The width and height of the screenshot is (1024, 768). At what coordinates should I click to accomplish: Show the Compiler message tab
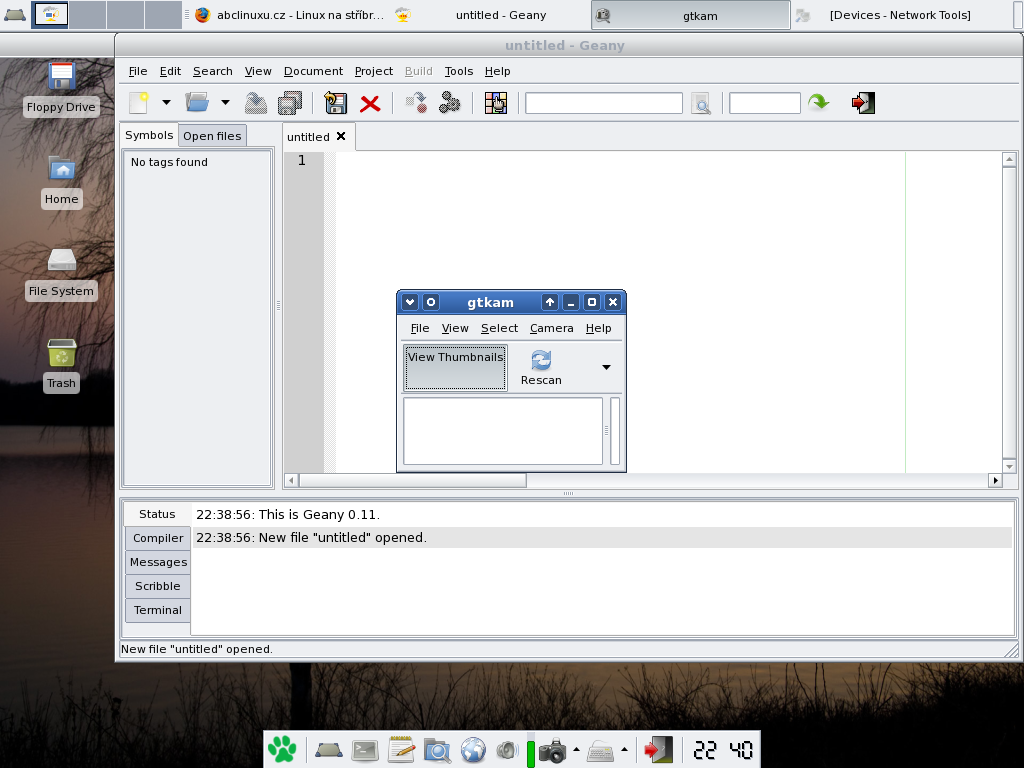click(x=158, y=538)
